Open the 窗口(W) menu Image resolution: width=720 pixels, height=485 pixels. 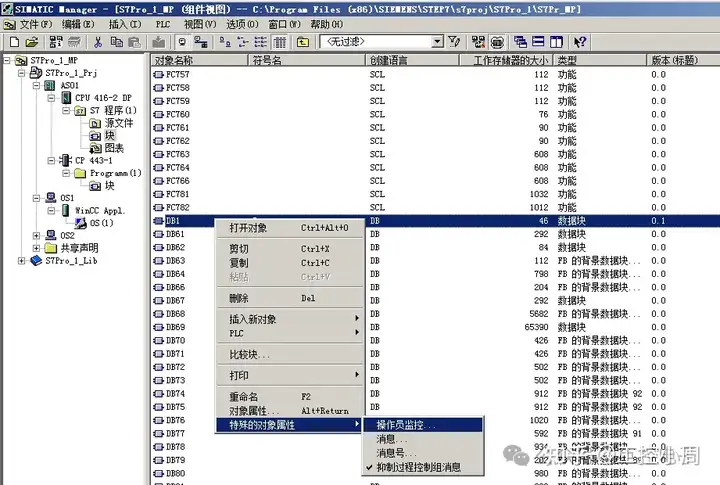coord(285,24)
